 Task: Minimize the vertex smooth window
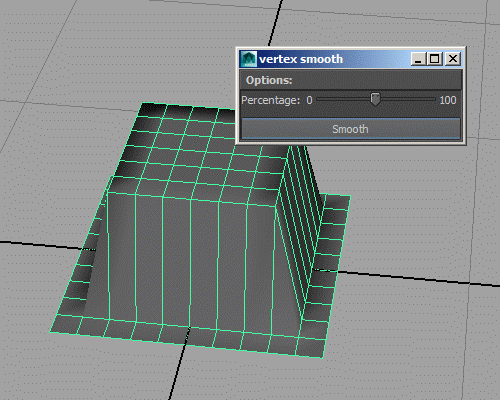point(418,59)
